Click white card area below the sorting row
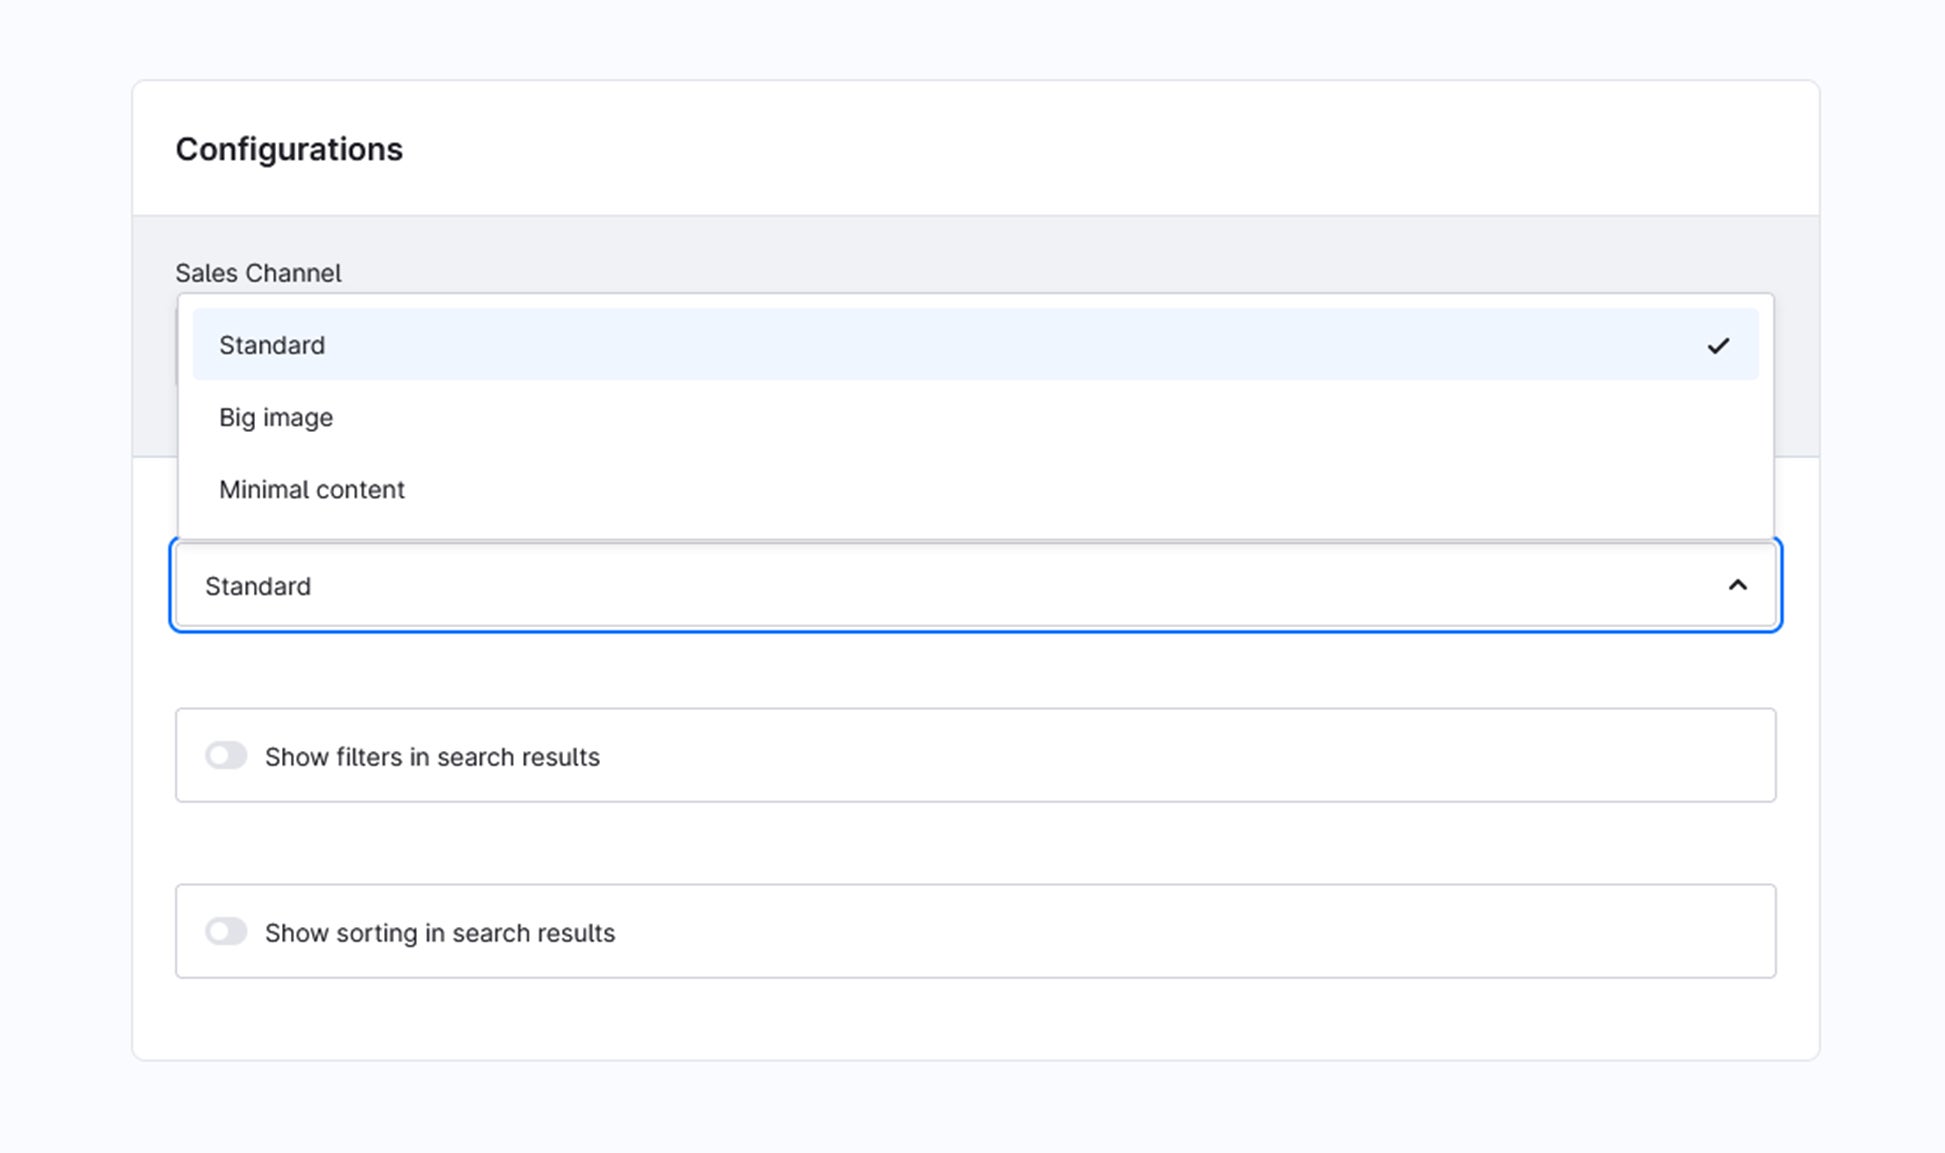The image size is (1945, 1153). (x=975, y=1020)
